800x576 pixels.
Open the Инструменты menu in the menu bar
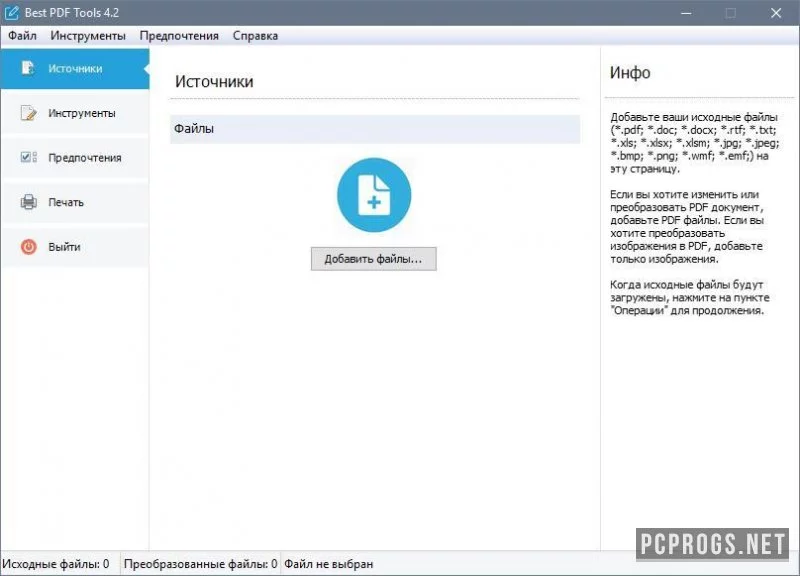[x=88, y=36]
